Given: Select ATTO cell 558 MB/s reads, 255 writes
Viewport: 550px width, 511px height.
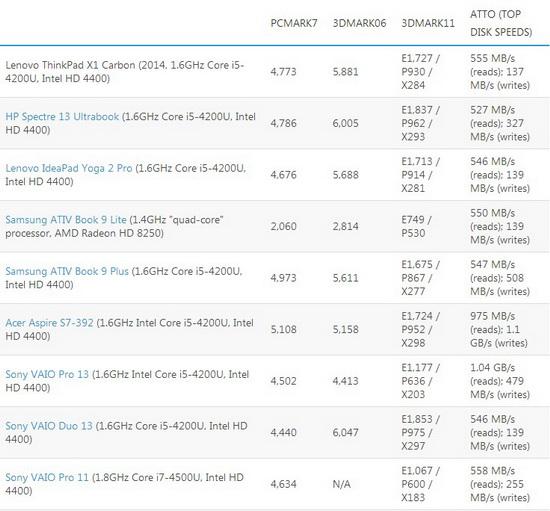Looking at the screenshot, I should [500, 484].
